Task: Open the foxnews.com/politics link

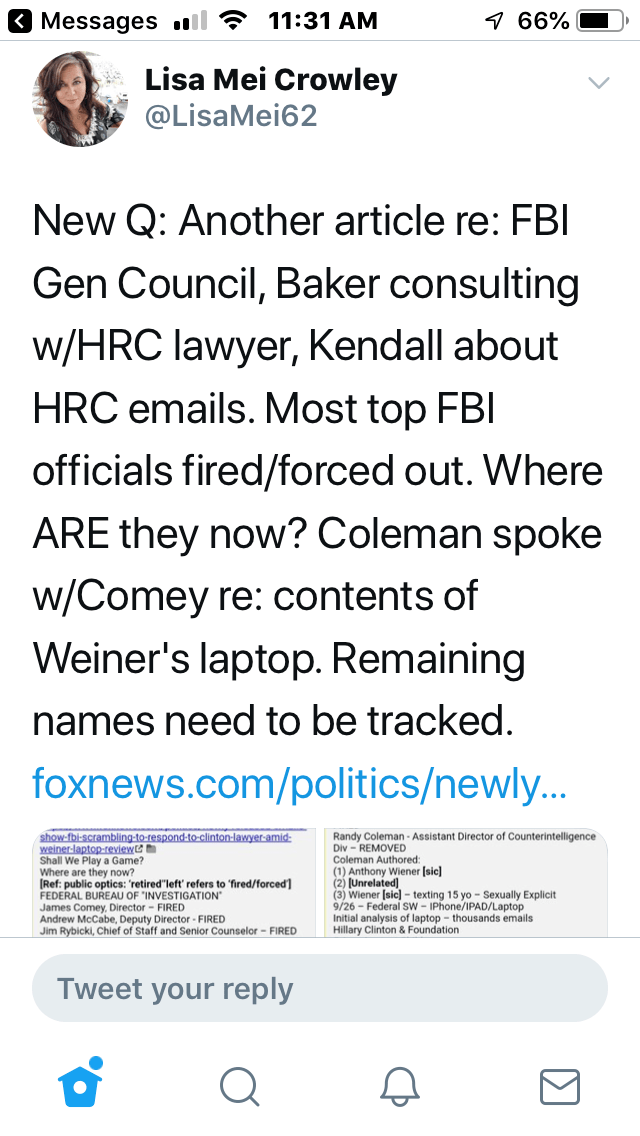Action: click(x=299, y=784)
